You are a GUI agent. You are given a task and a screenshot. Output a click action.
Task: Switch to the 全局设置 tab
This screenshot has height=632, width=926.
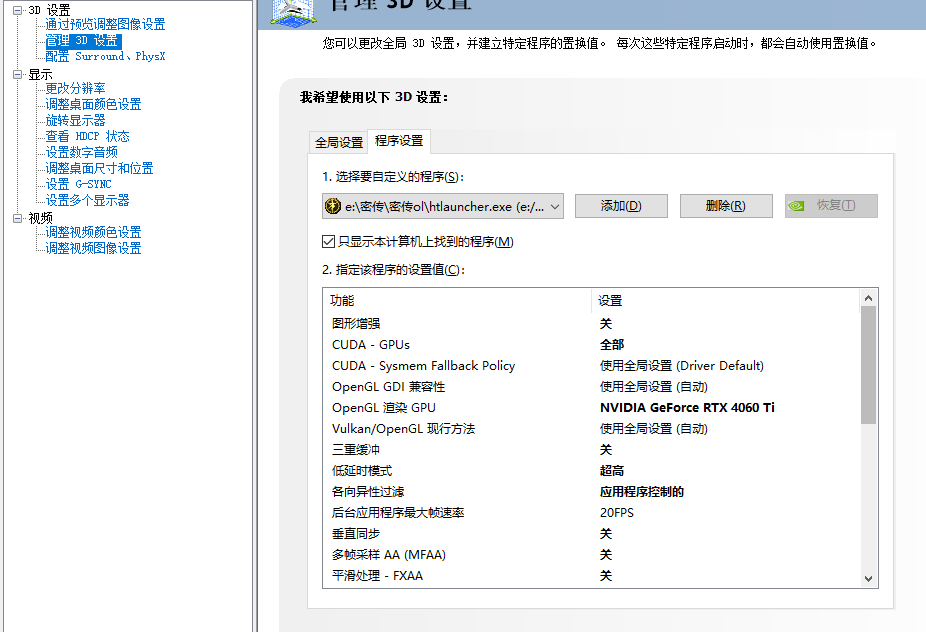click(x=338, y=142)
